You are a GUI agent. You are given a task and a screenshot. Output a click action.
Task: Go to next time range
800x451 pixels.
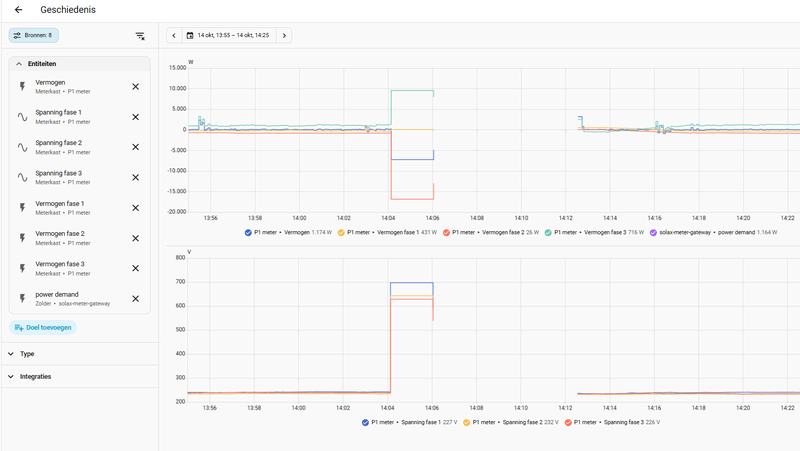284,36
